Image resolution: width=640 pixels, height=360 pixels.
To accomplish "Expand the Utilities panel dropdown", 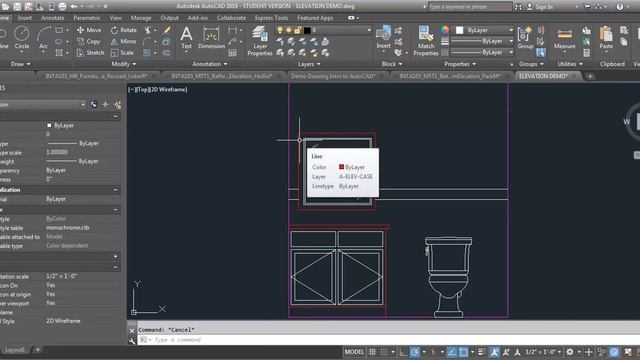I will coord(569,64).
